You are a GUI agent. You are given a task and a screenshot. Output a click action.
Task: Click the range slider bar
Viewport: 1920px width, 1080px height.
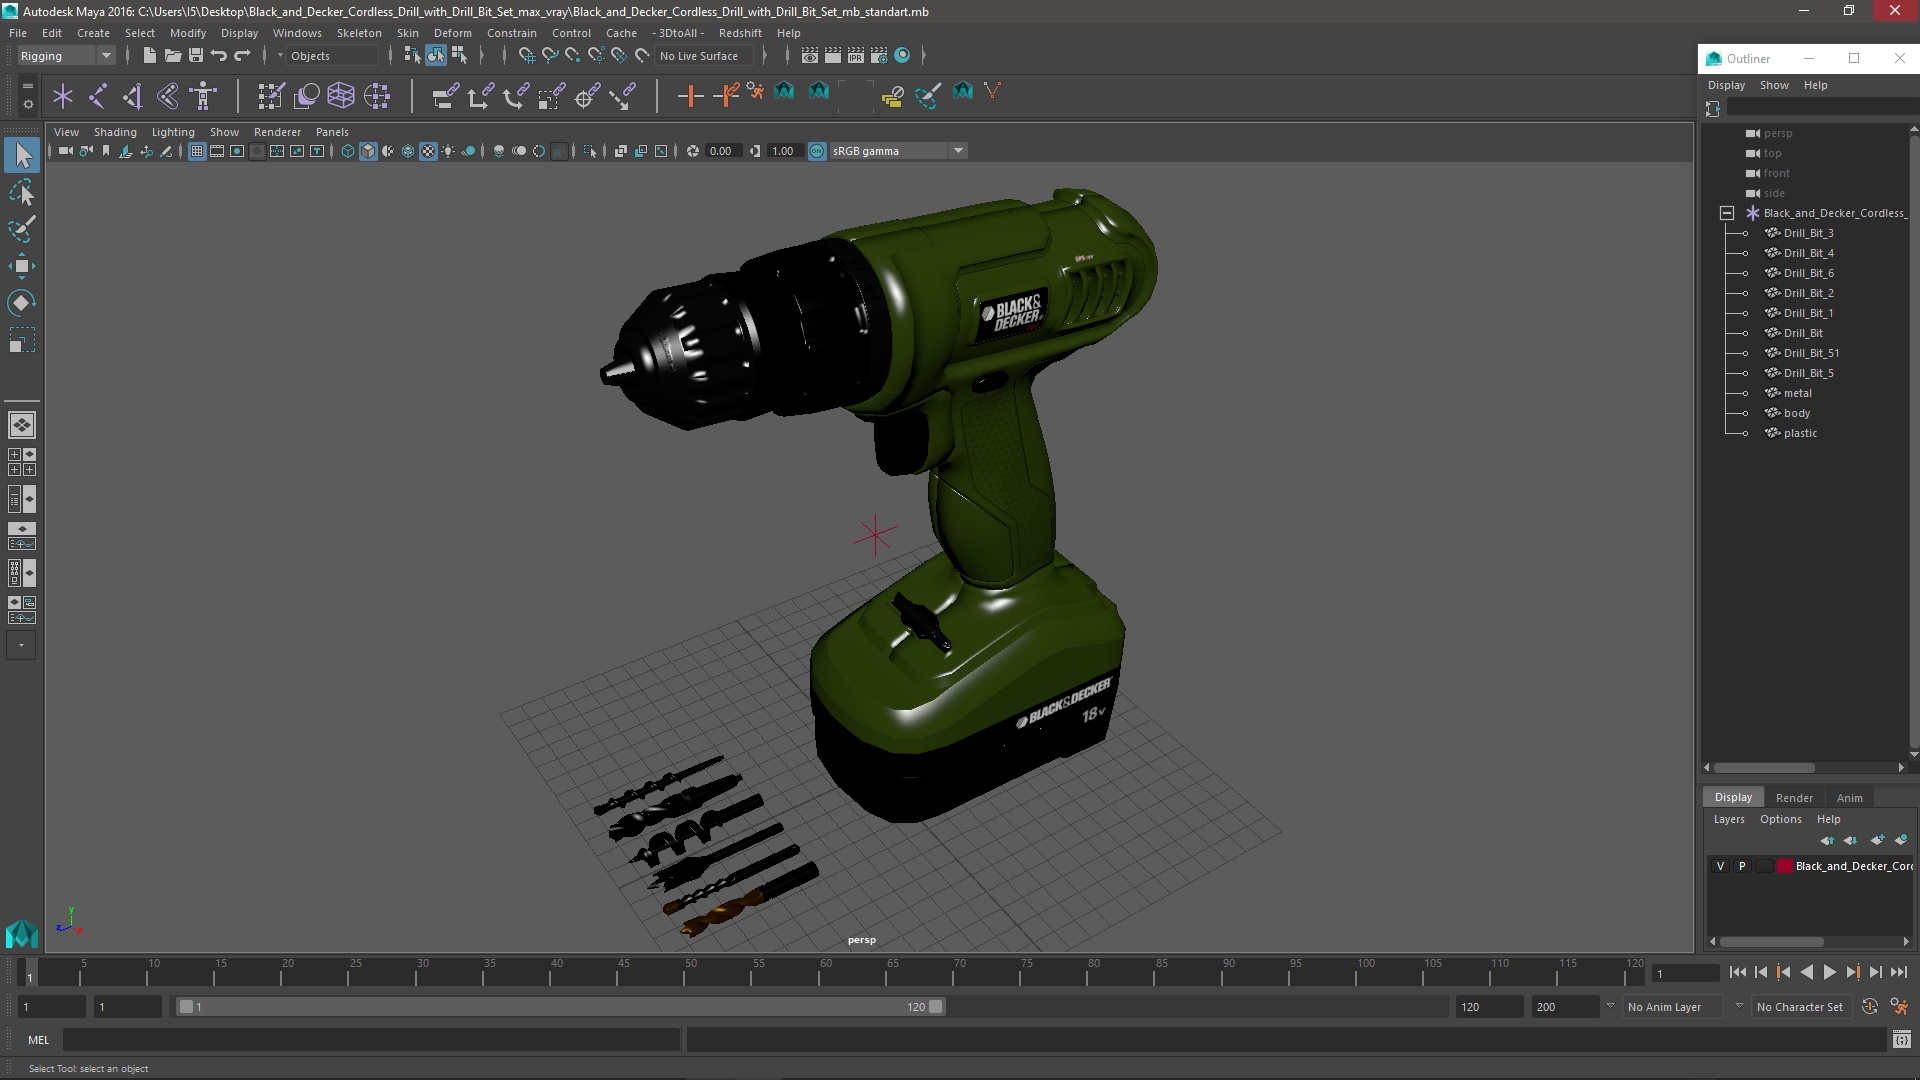tap(560, 1007)
